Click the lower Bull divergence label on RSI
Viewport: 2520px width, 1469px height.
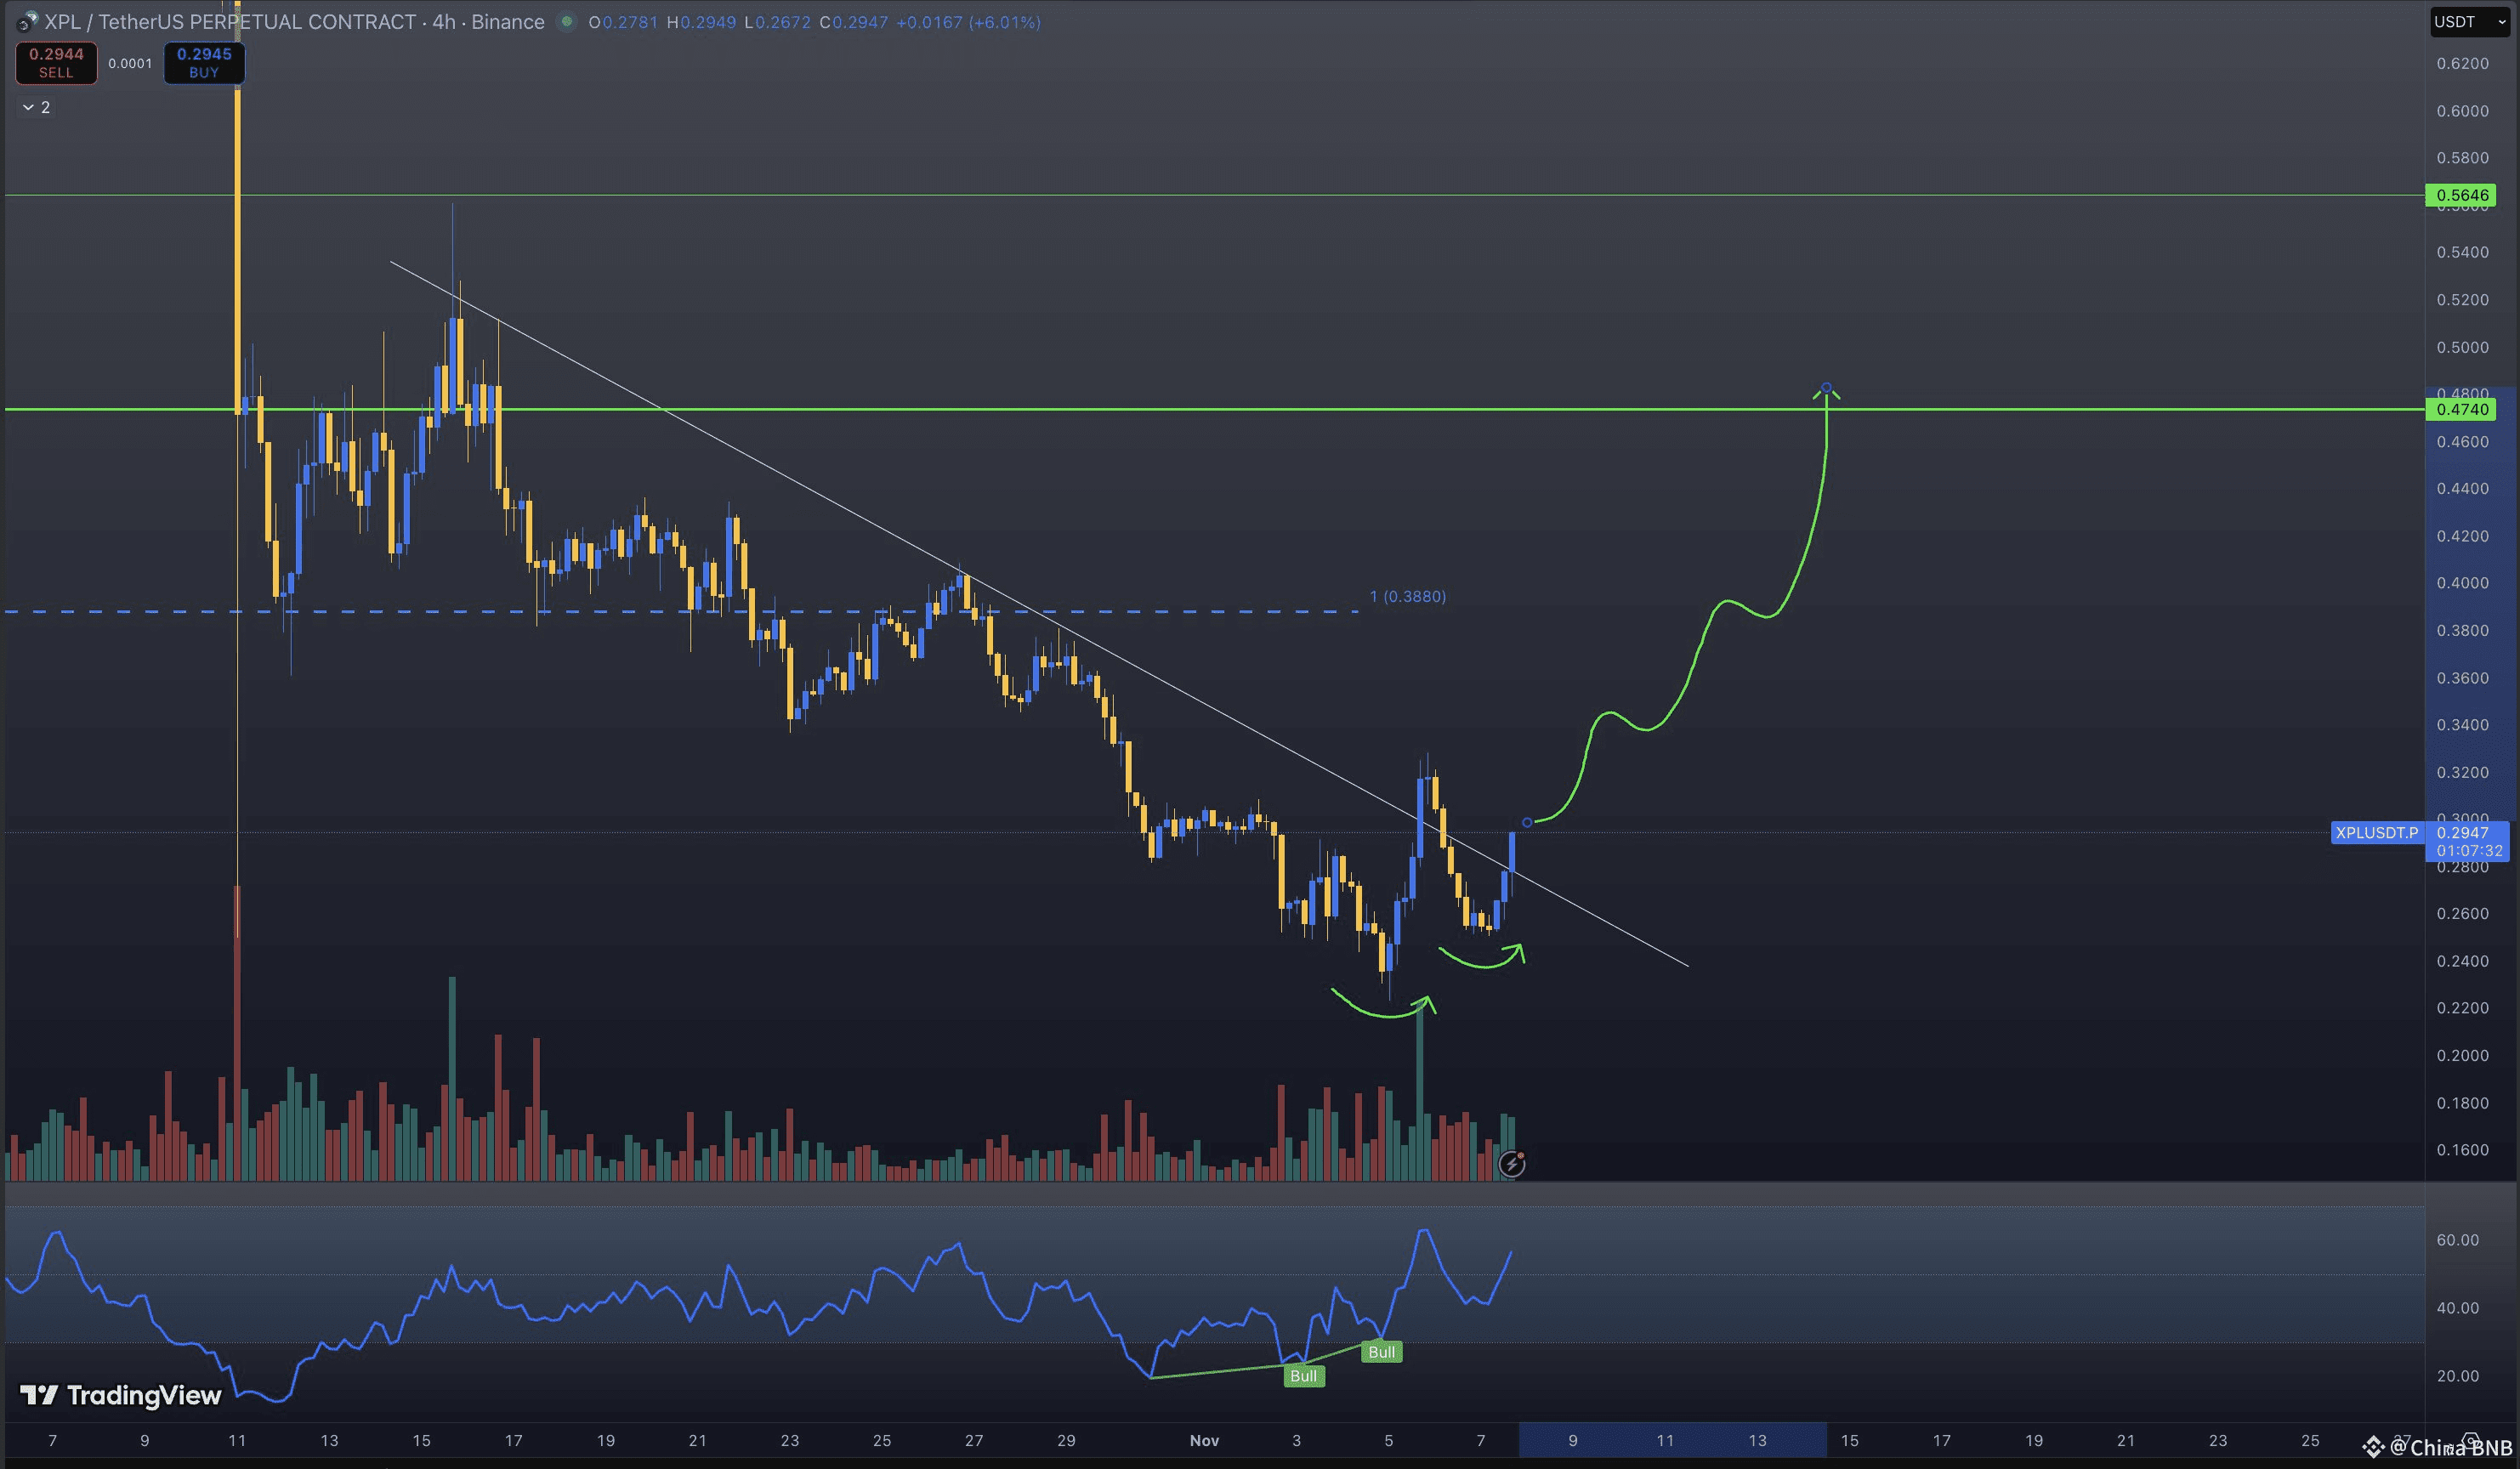[1303, 1376]
